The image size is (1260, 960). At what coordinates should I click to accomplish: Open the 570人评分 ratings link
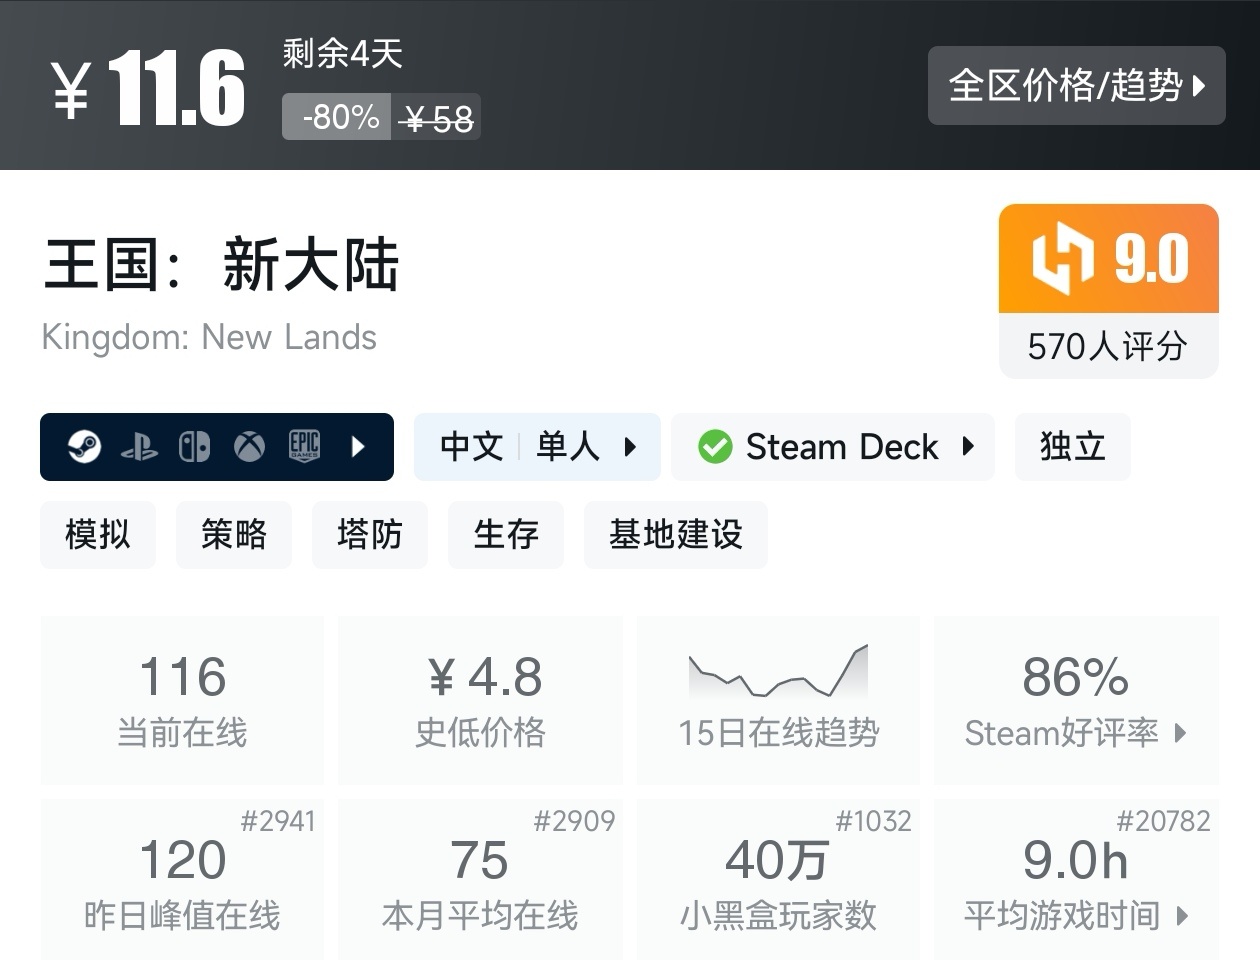click(1108, 347)
